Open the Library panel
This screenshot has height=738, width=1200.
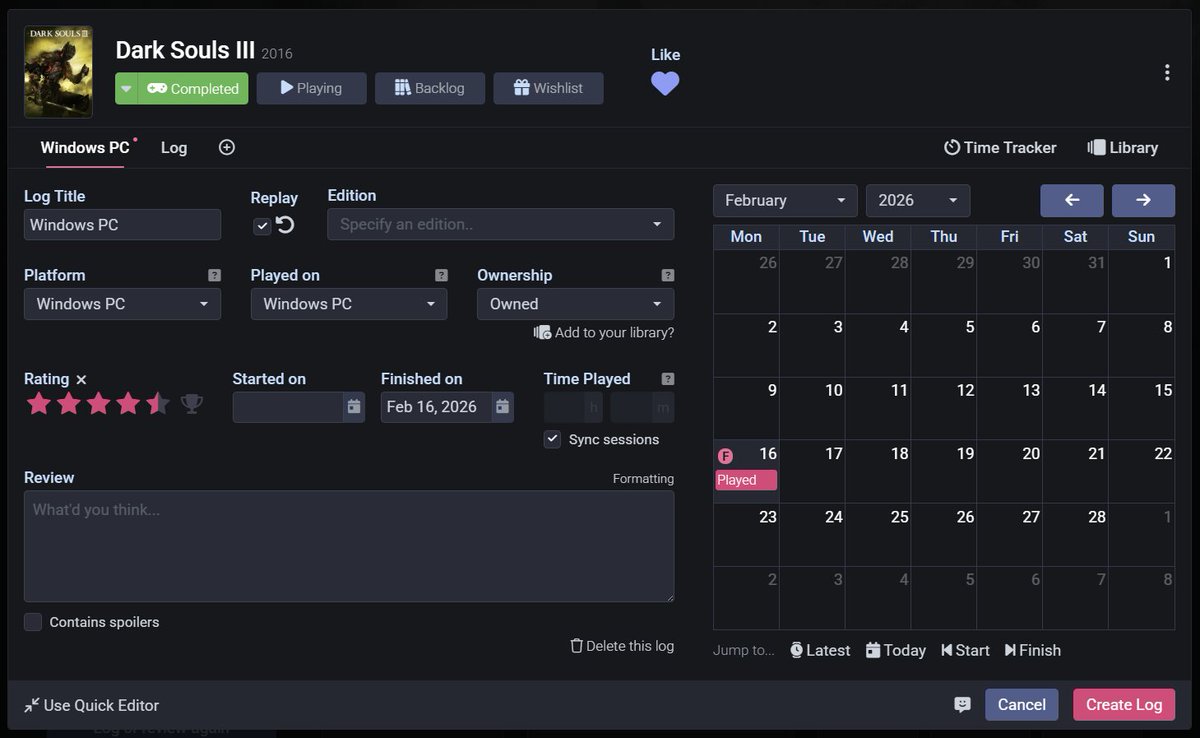point(1123,147)
